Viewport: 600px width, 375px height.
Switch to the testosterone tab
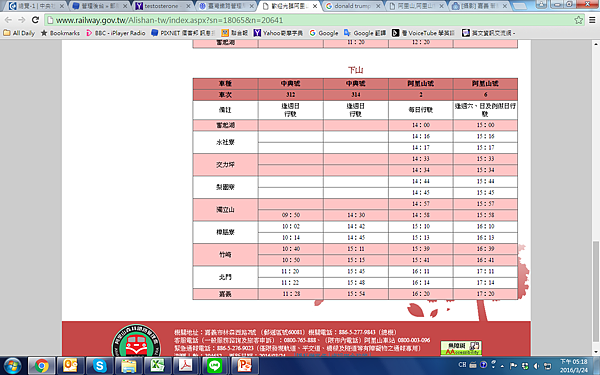162,6
